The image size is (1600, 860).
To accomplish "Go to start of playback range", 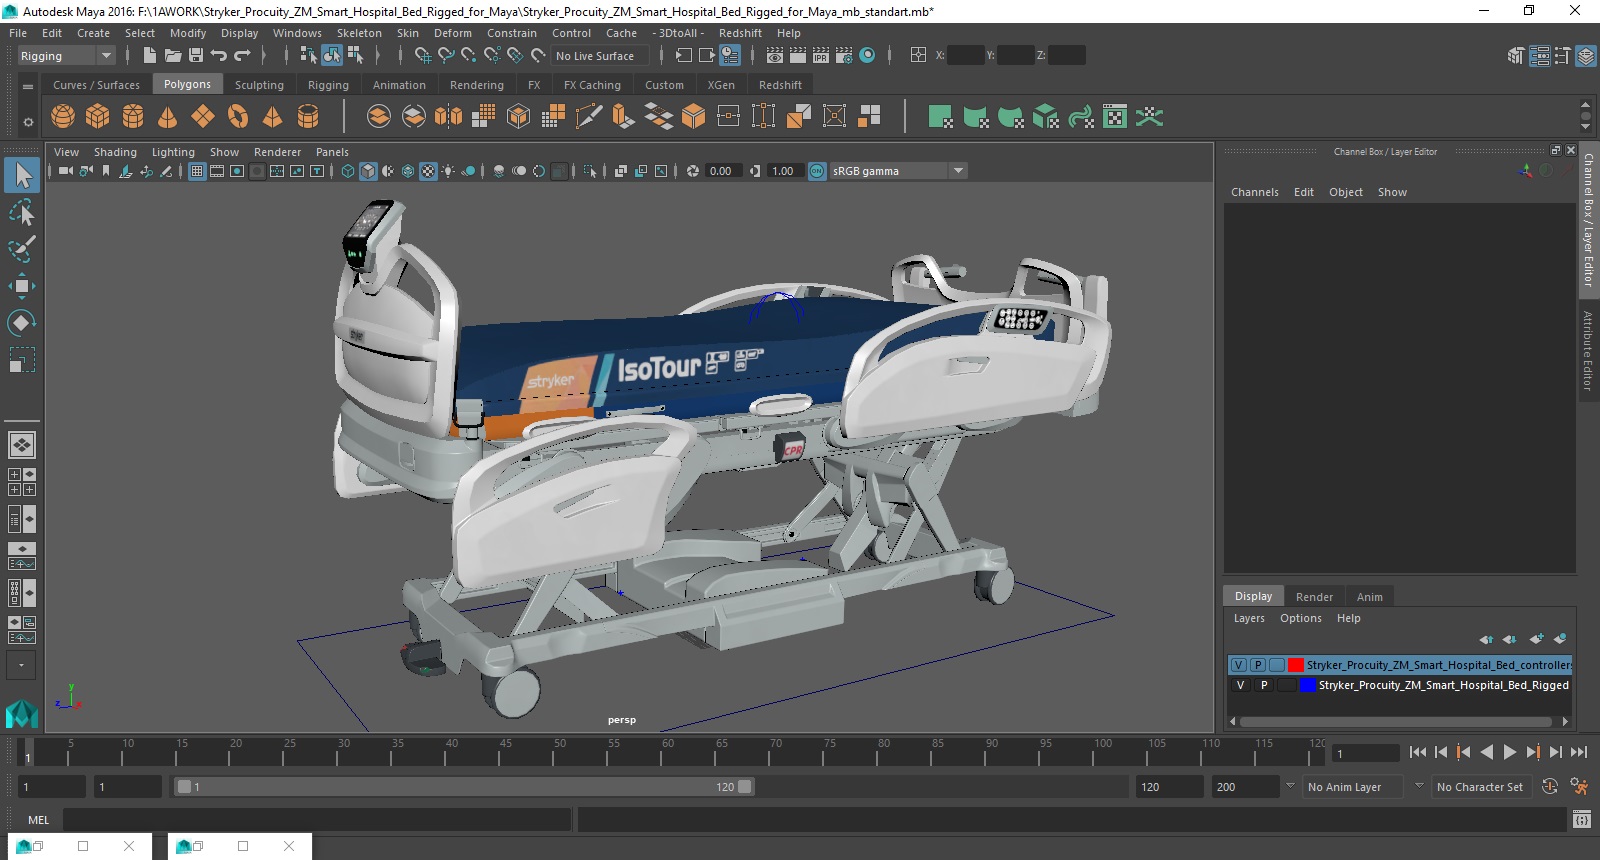I will pyautogui.click(x=1418, y=752).
